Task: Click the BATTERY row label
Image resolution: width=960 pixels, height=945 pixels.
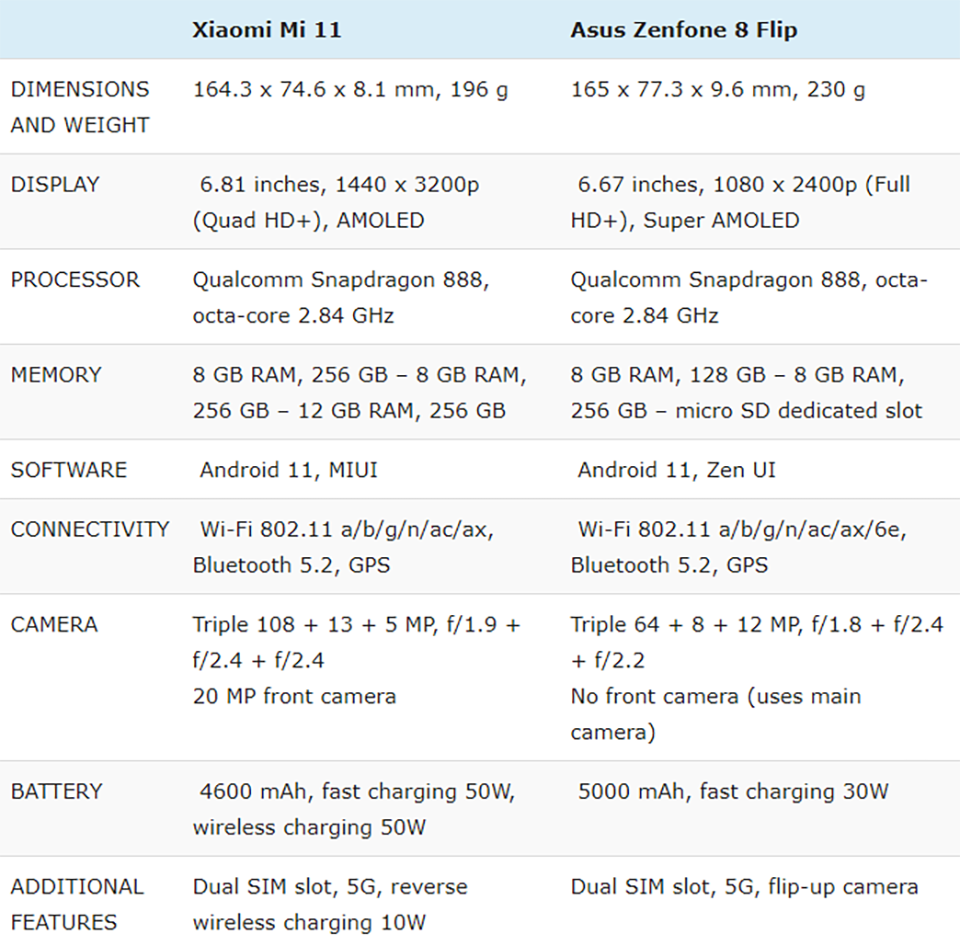Action: 56,791
